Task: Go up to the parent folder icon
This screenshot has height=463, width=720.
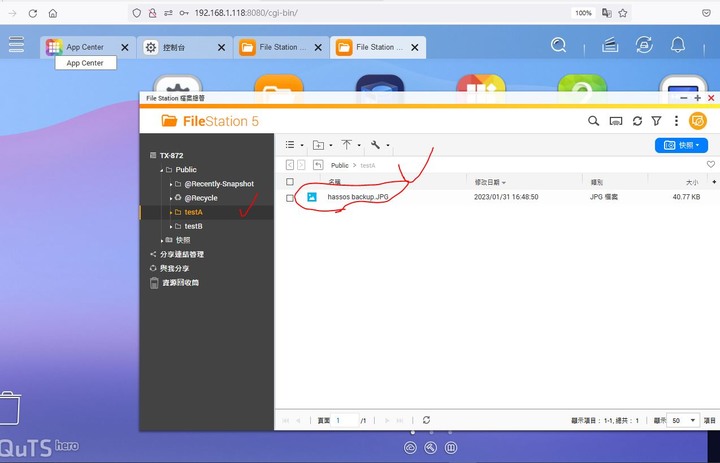Action: coord(318,165)
